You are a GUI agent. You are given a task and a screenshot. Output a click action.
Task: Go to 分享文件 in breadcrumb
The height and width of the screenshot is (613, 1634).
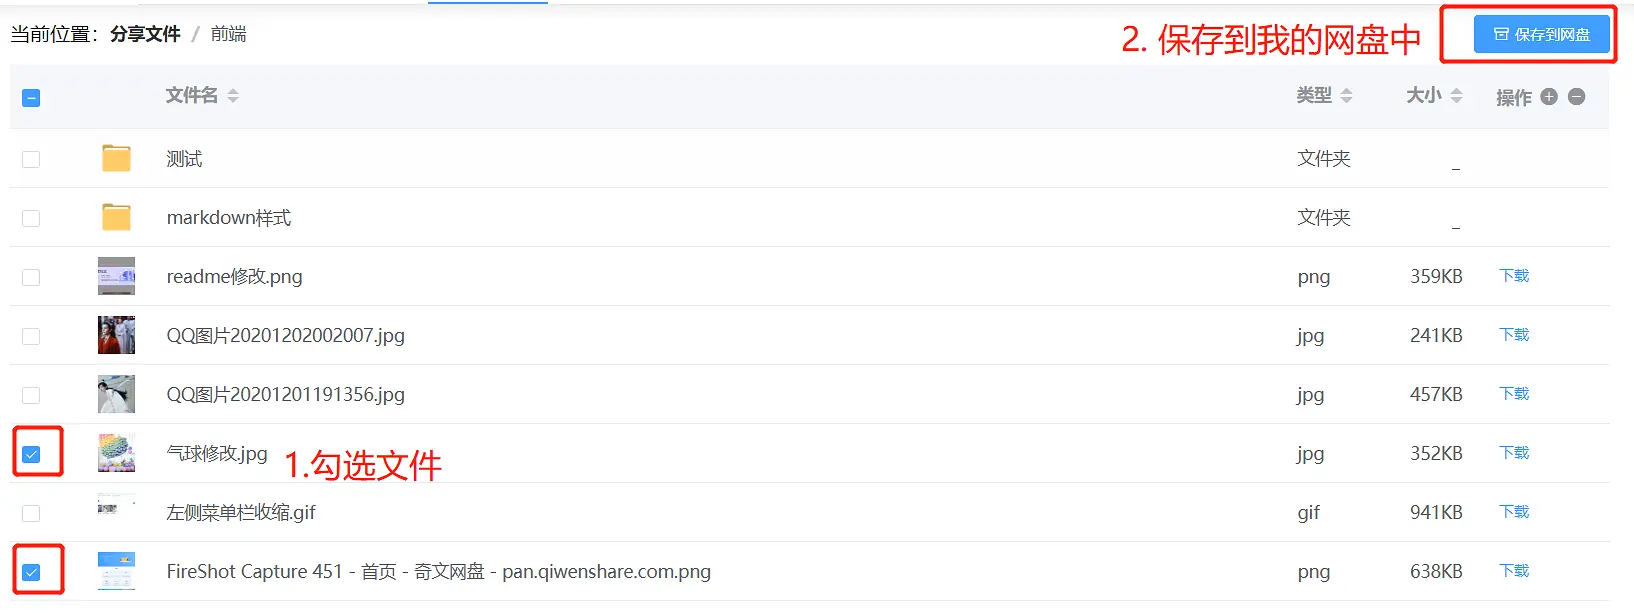145,34
